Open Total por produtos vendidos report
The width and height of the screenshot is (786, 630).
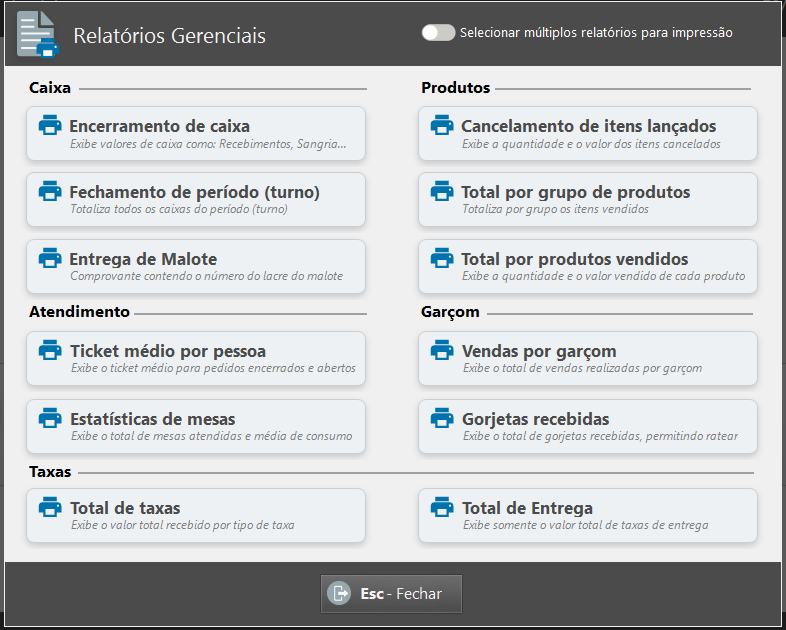588,266
